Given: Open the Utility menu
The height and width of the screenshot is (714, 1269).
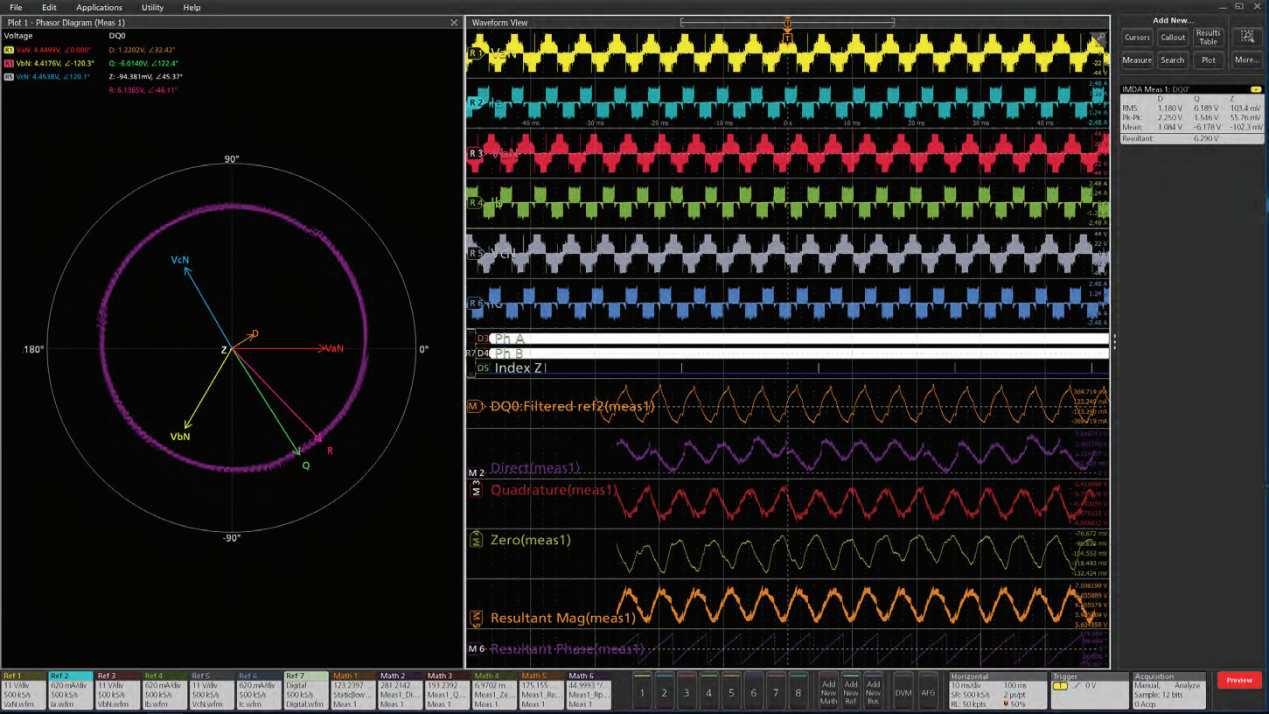Looking at the screenshot, I should tap(152, 7).
